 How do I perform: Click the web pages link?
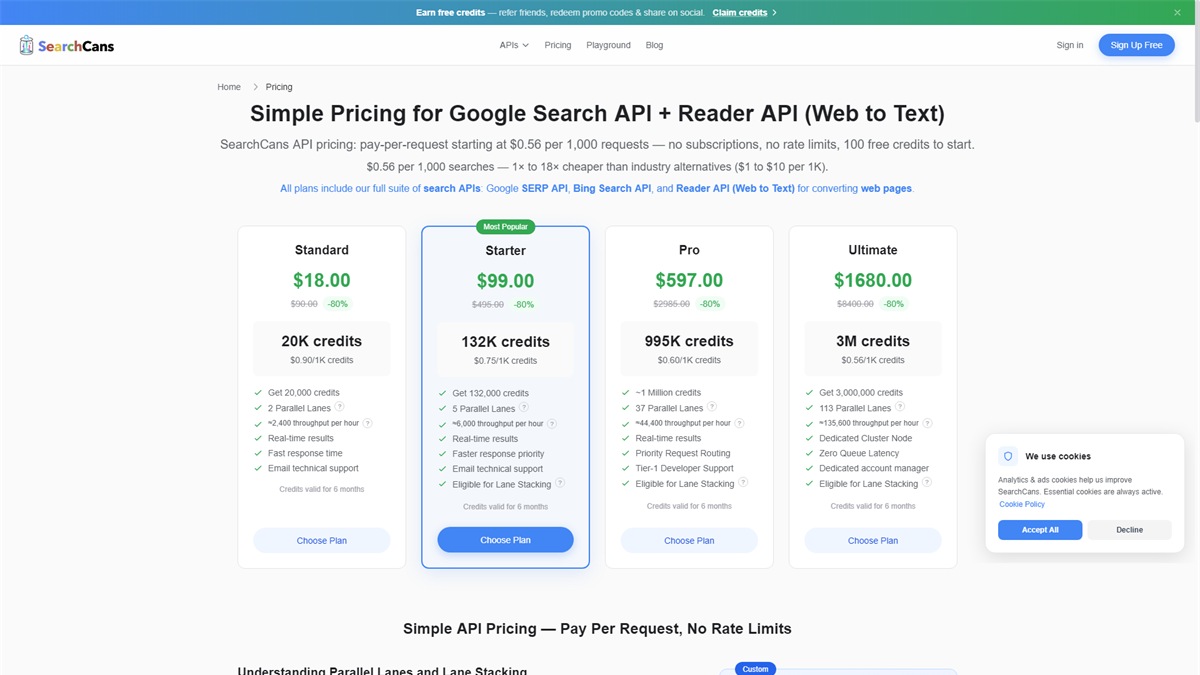886,188
